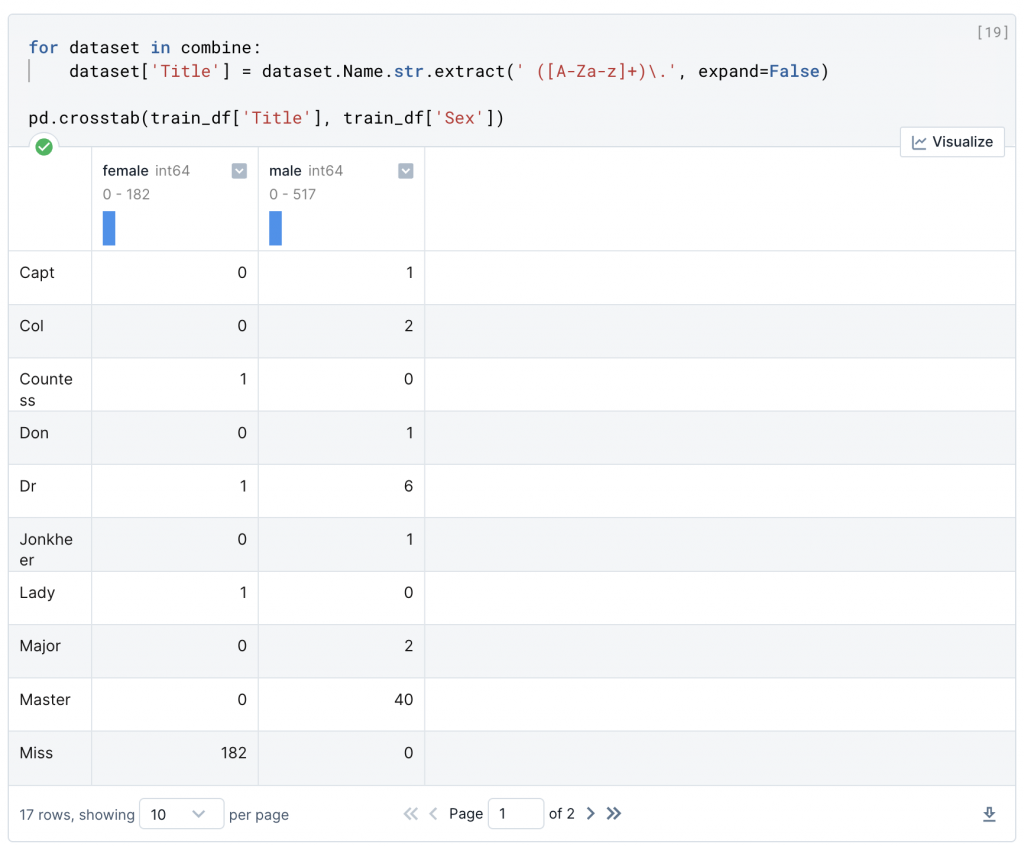Go to previous table page
The image size is (1024, 847).
pos(433,814)
